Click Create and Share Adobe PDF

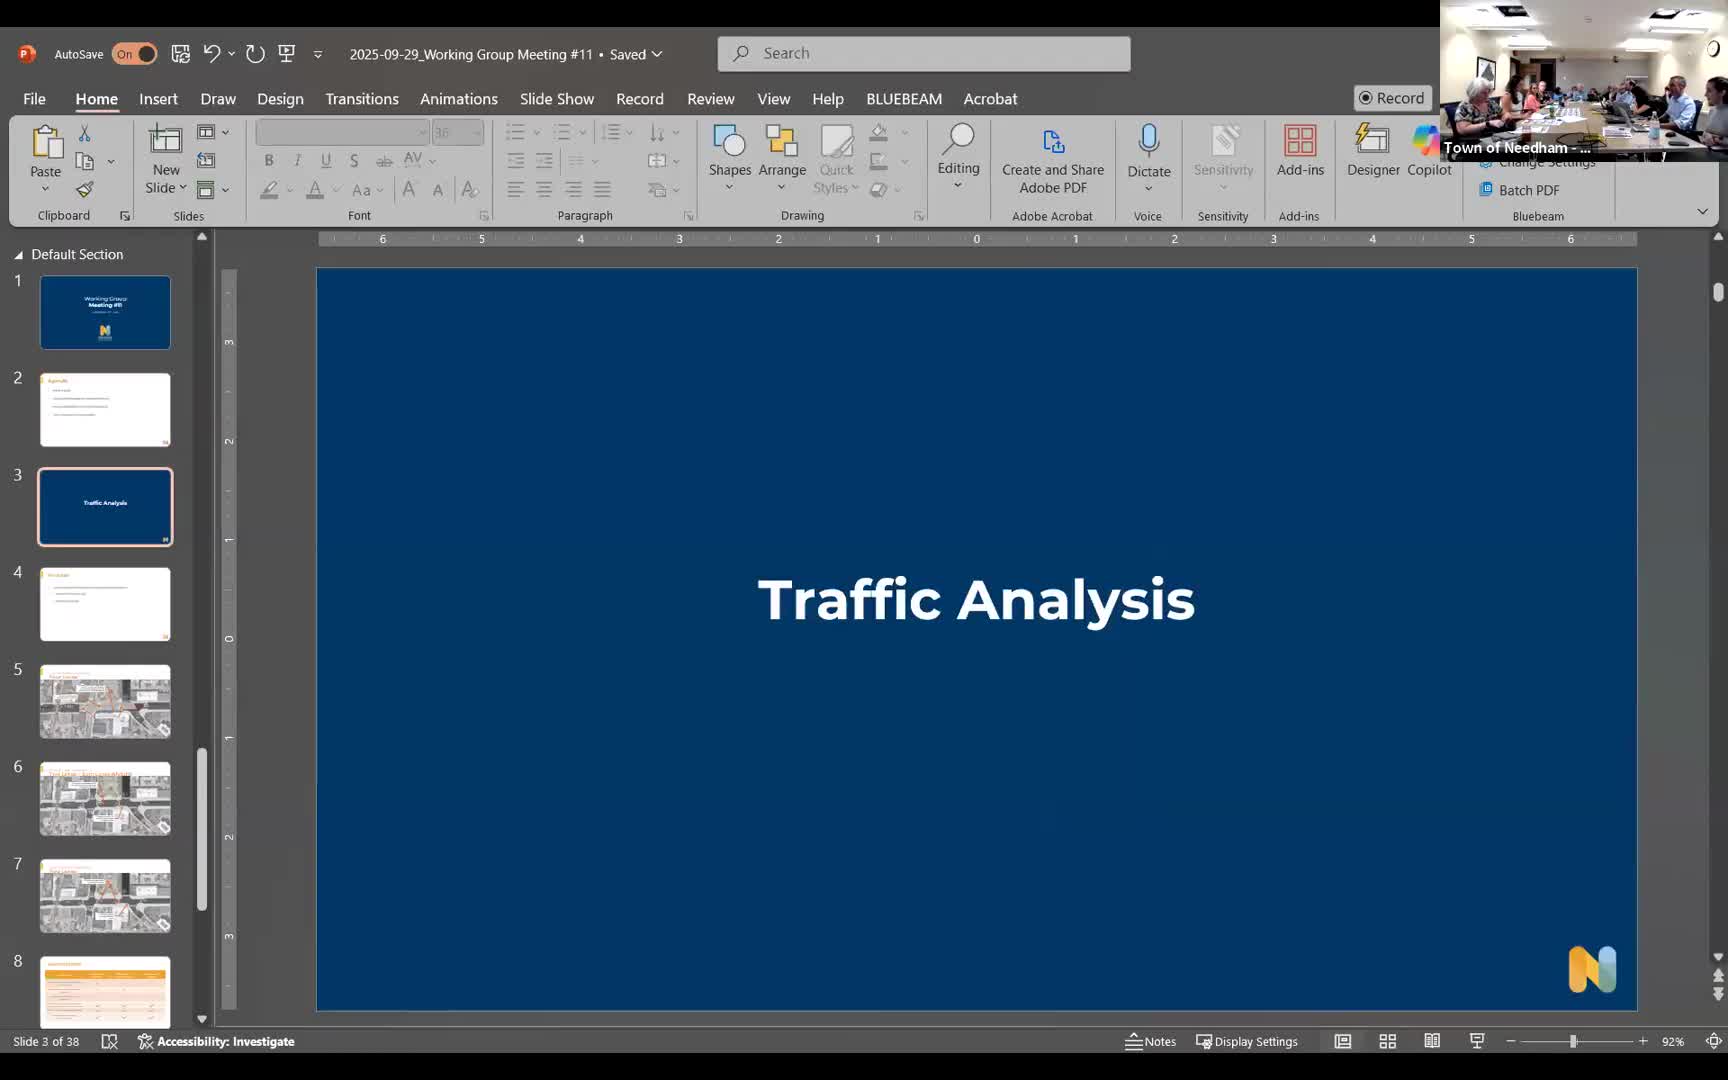click(x=1052, y=160)
